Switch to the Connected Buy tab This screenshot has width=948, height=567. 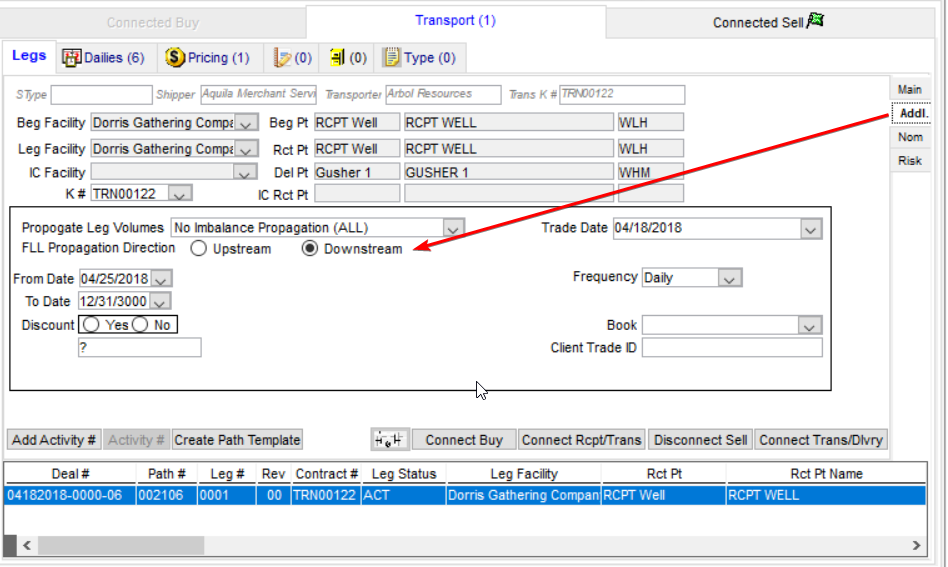(x=152, y=22)
